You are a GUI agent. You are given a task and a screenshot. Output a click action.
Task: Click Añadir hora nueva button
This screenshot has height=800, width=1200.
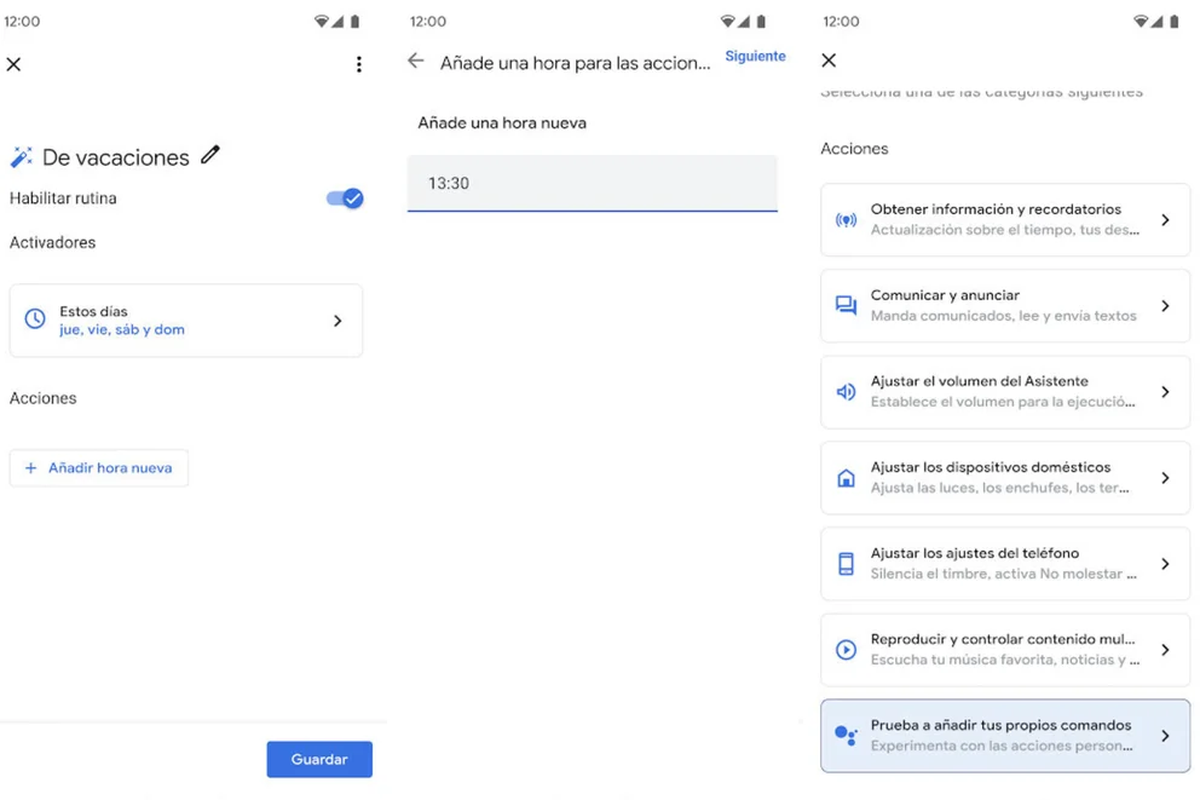click(x=99, y=468)
